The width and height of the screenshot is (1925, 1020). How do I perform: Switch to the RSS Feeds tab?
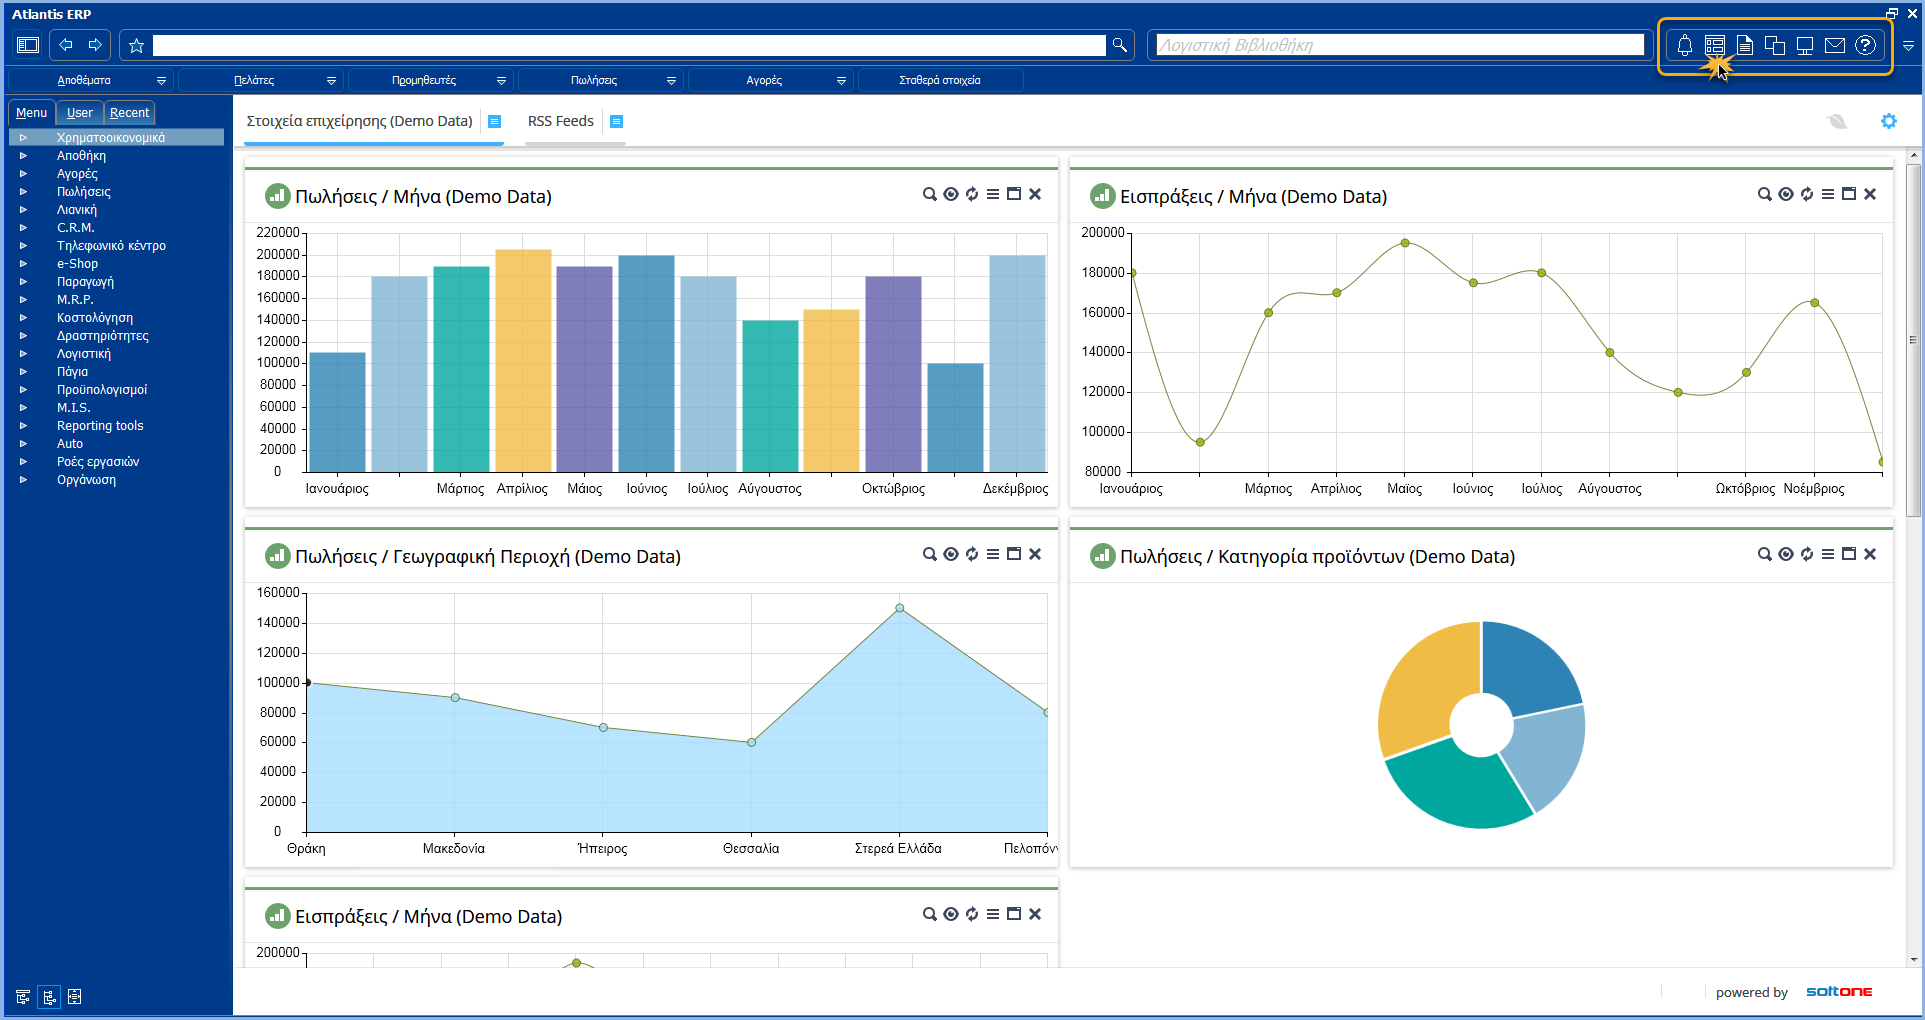coord(560,121)
